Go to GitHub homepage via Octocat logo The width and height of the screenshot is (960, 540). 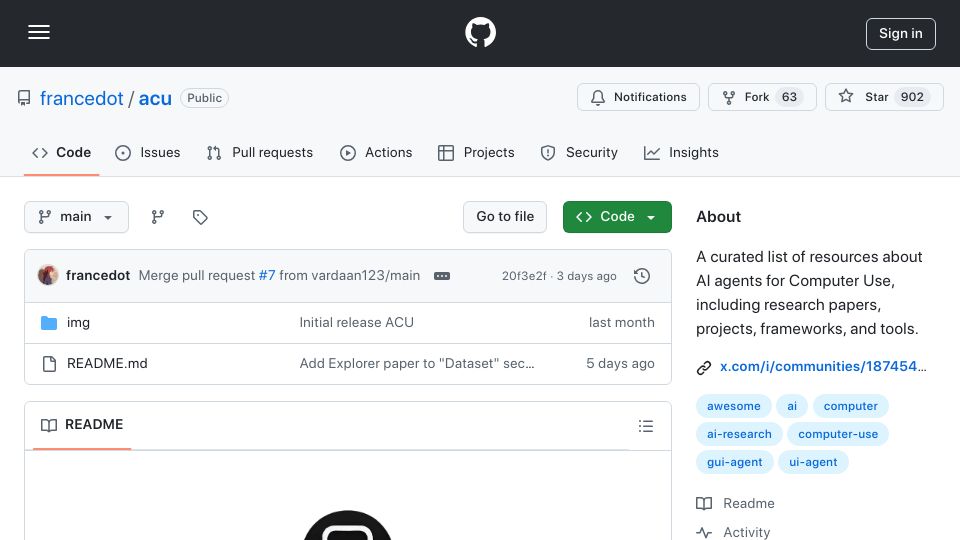tap(480, 32)
